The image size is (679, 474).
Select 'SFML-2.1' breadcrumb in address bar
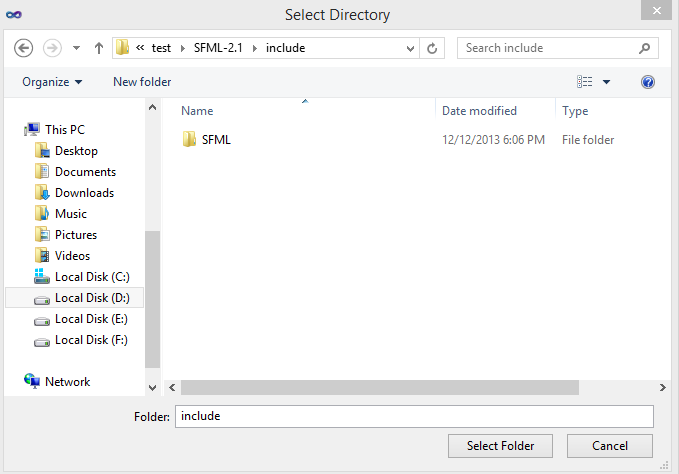tap(218, 48)
